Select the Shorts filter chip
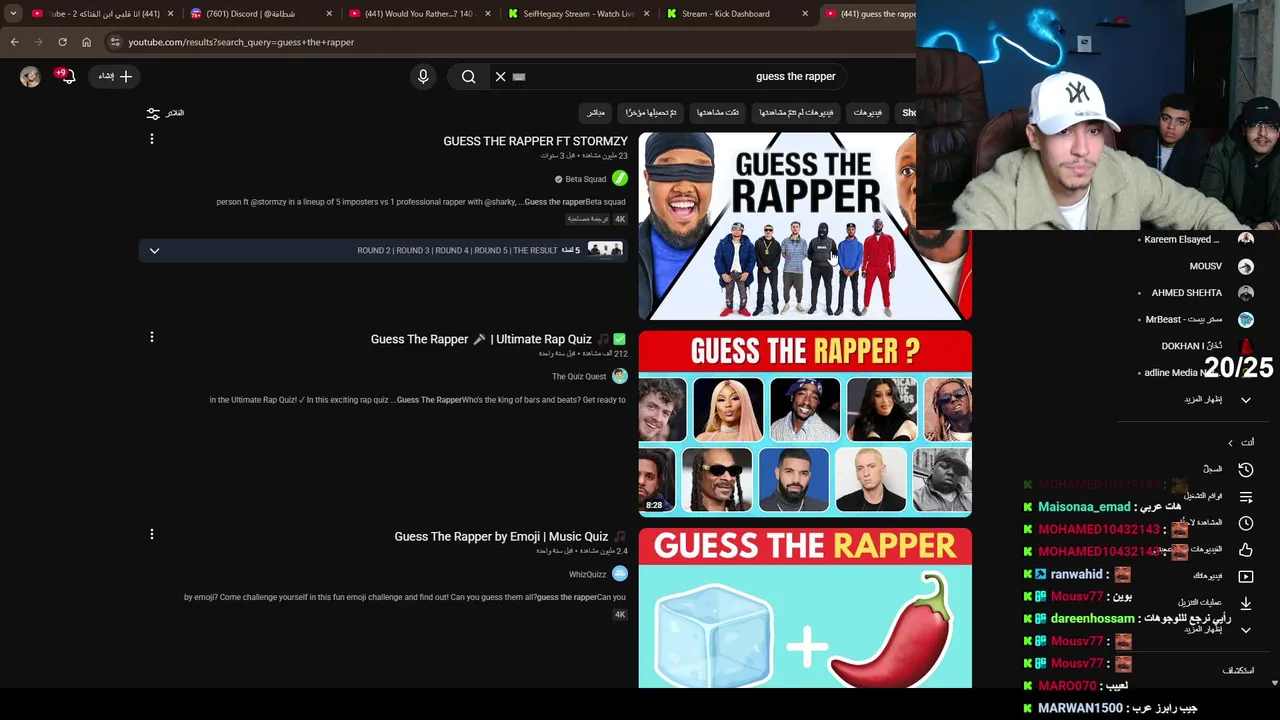 pyautogui.click(x=908, y=113)
